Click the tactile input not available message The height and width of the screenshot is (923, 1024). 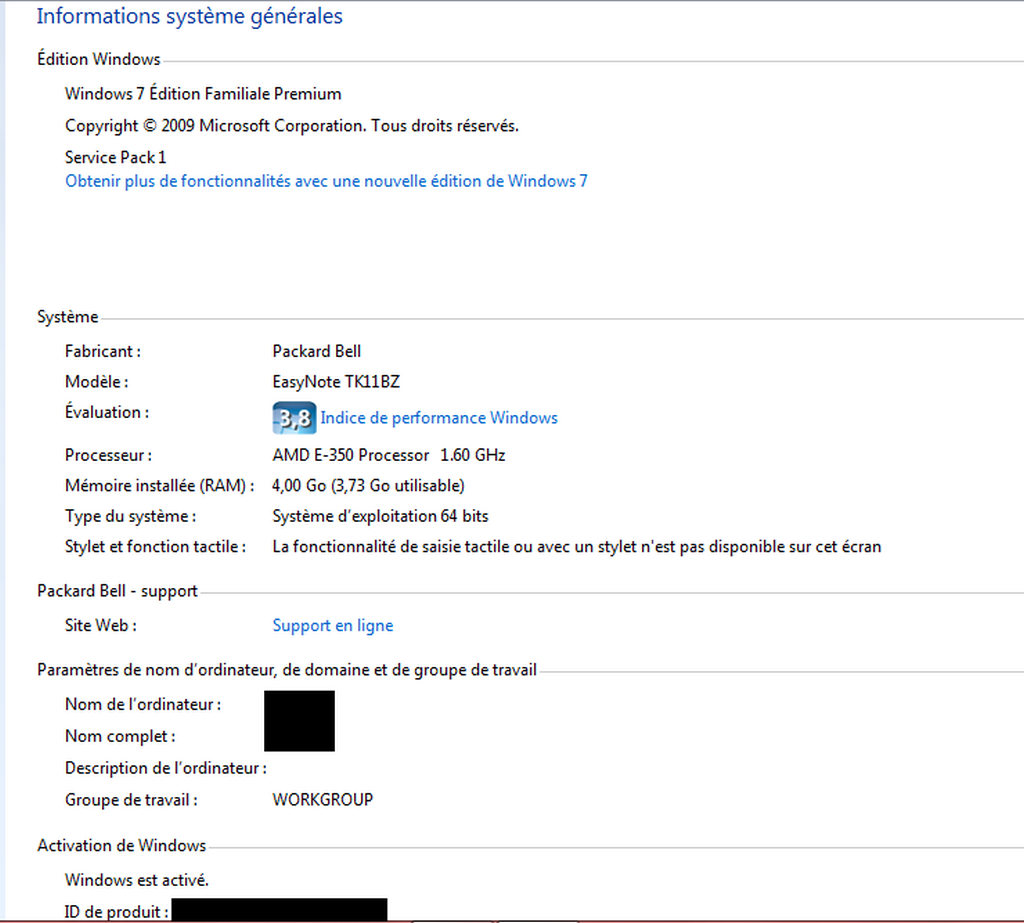pyautogui.click(x=577, y=547)
